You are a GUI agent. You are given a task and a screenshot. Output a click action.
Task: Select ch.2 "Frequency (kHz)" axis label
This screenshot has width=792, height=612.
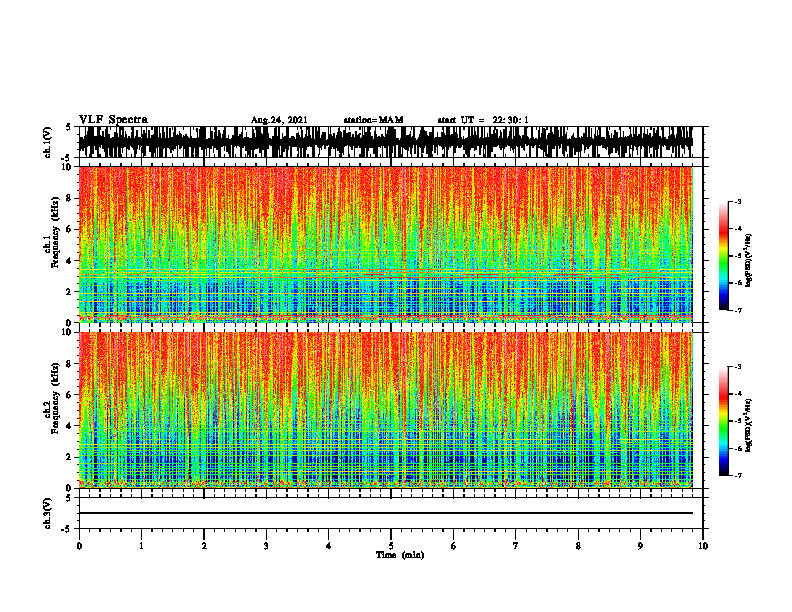tap(55, 398)
